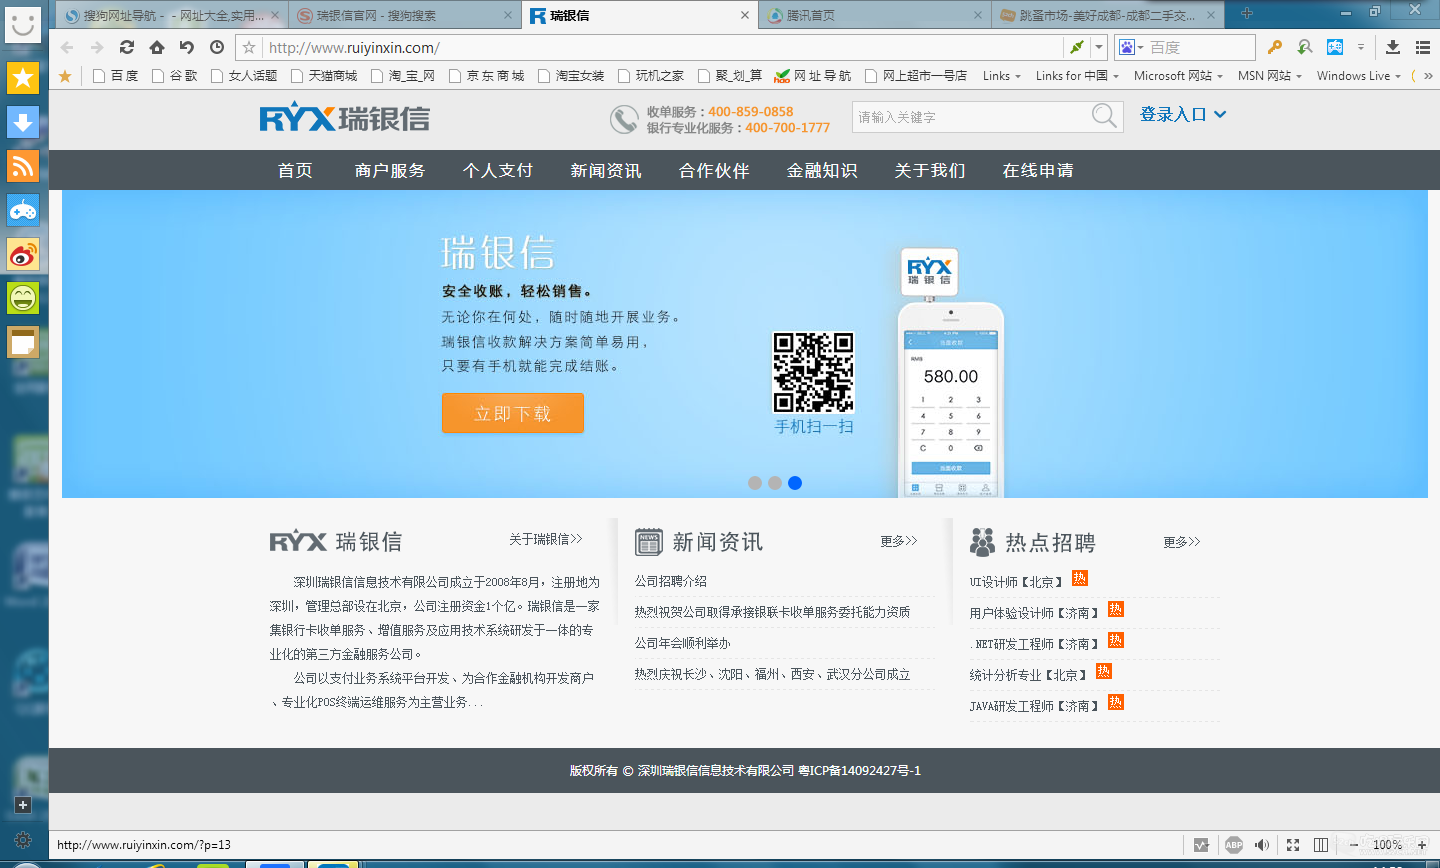Screen dimensions: 1440x868
Task: Click the sidebar add plus icon
Action: (x=23, y=805)
